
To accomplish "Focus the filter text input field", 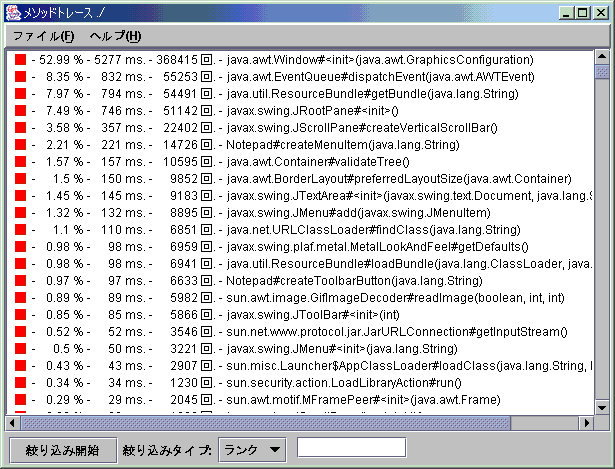I will coord(351,447).
